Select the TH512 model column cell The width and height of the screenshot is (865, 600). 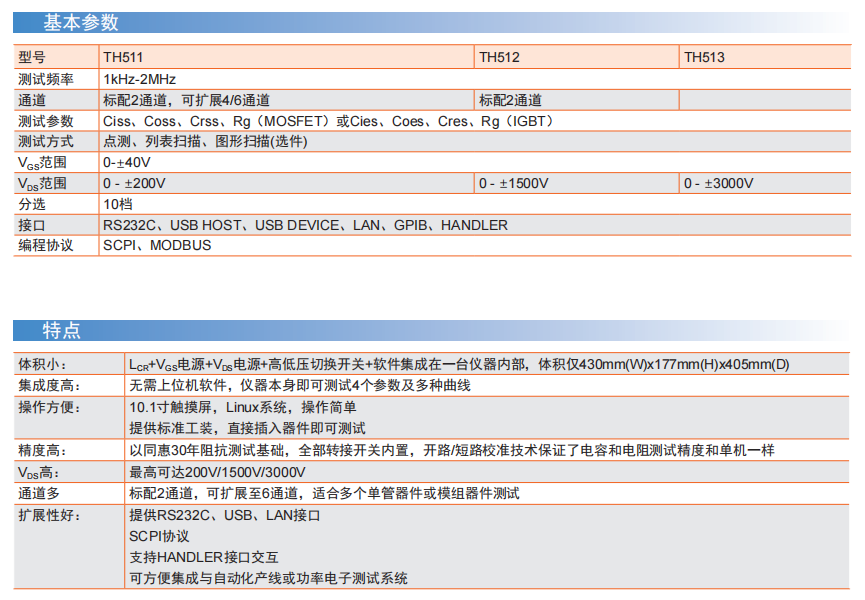499,58
